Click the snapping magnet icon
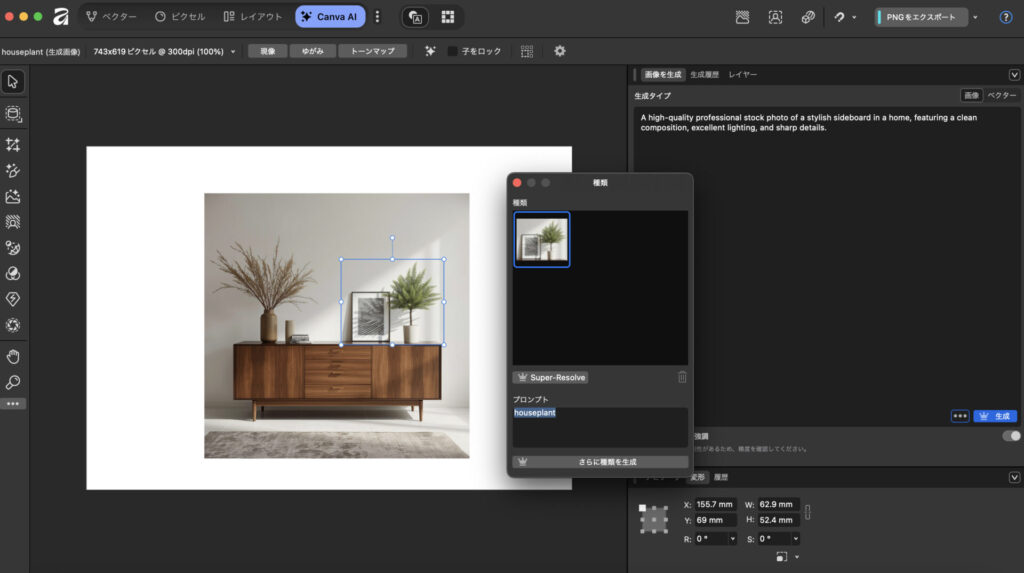 coord(841,17)
